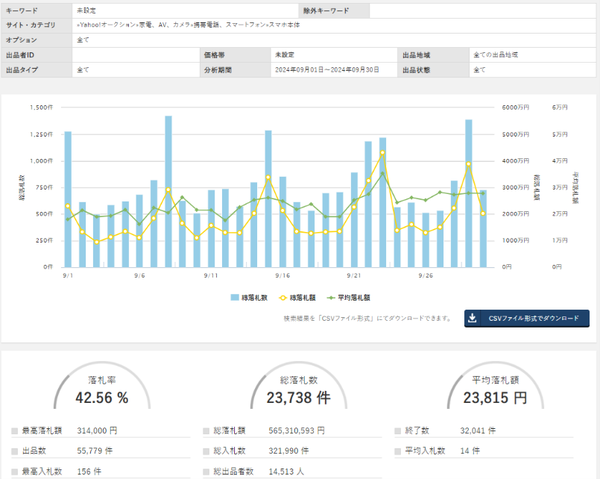Select the tallest blue bar, on 9/8
This screenshot has height=479, width=600.
(168, 191)
